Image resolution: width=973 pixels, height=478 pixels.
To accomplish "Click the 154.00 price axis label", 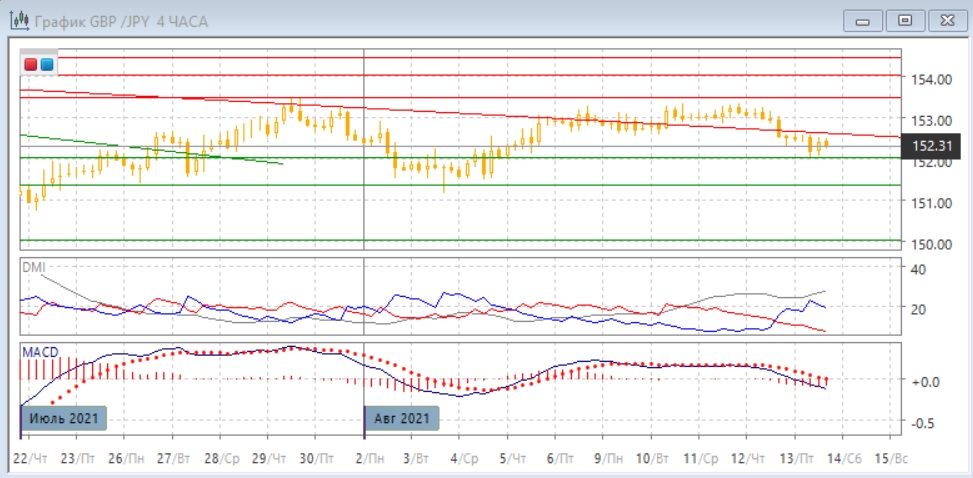I will coord(929,78).
